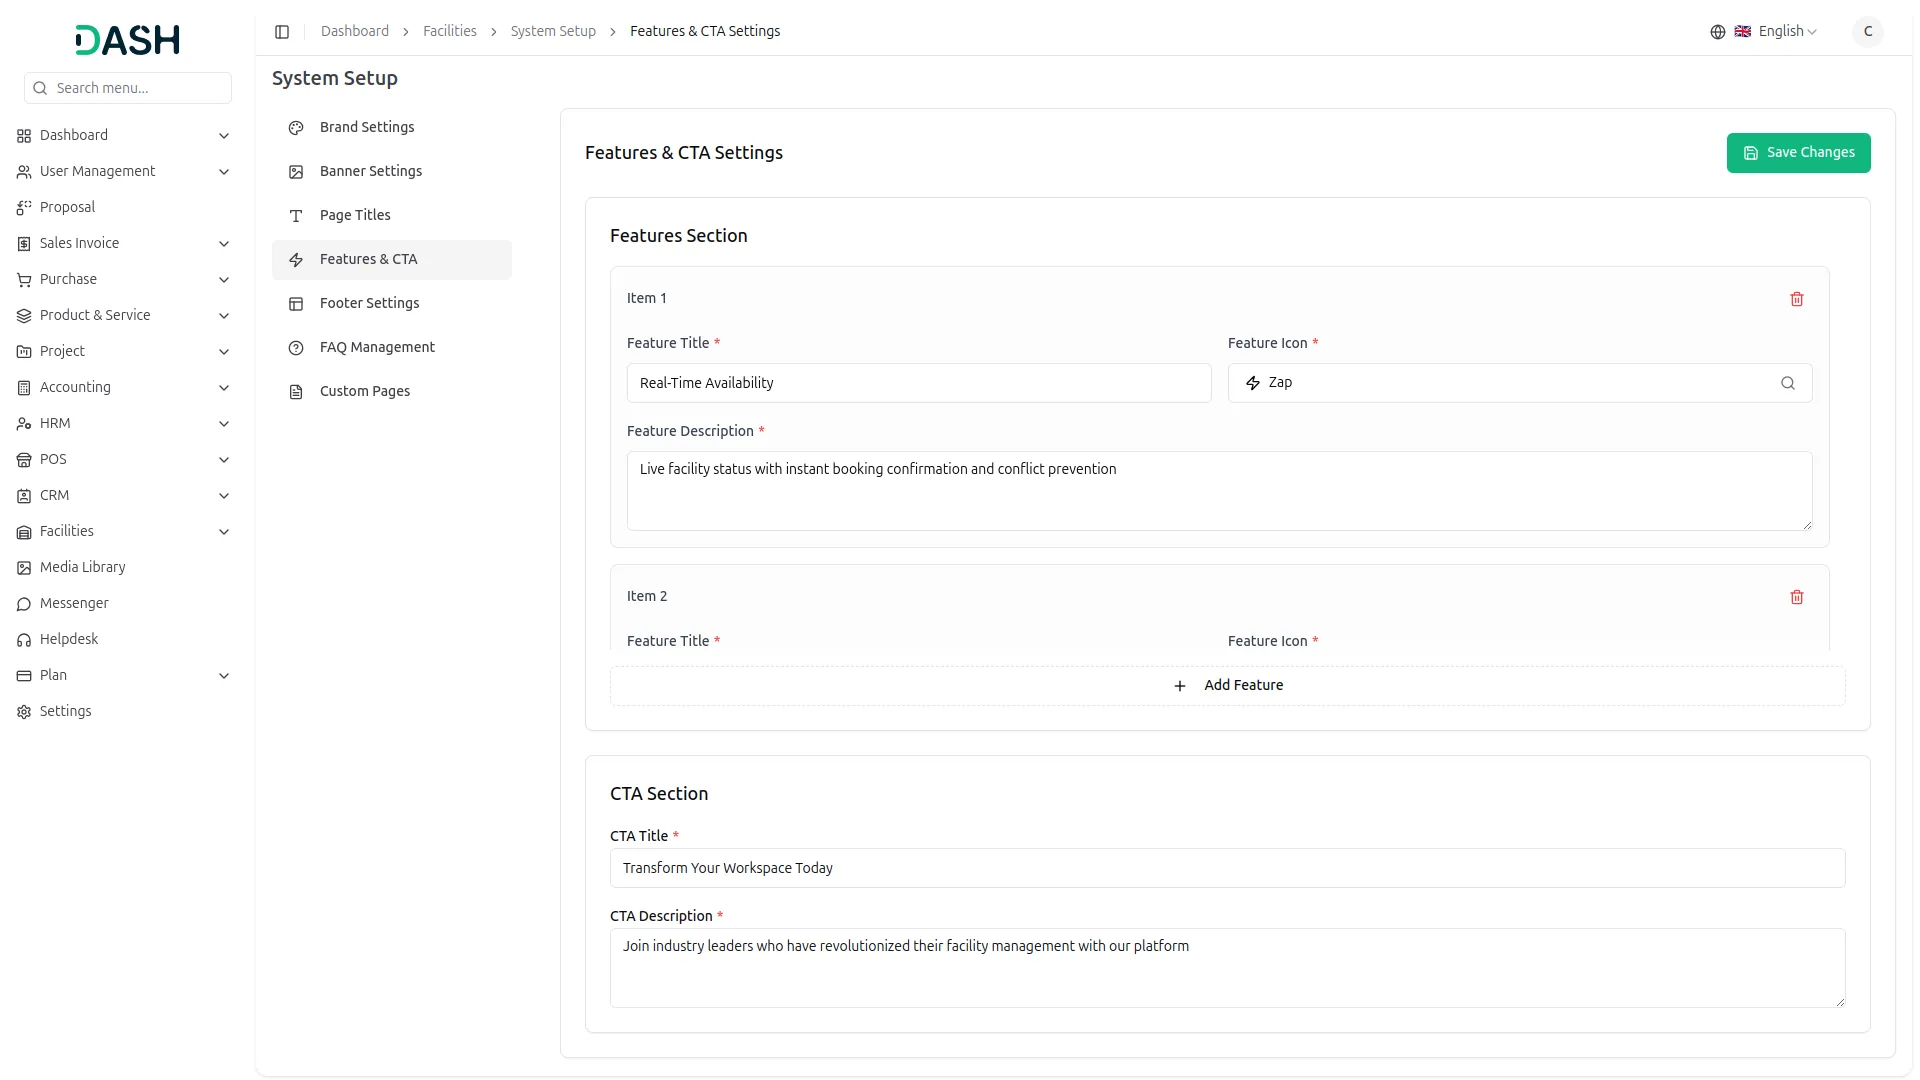1920x1080 pixels.
Task: Delete feature Item 1 with trash icon
Action: [1796, 299]
